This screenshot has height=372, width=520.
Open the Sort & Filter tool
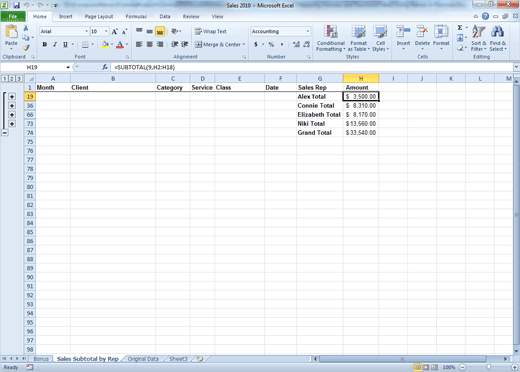pyautogui.click(x=479, y=39)
